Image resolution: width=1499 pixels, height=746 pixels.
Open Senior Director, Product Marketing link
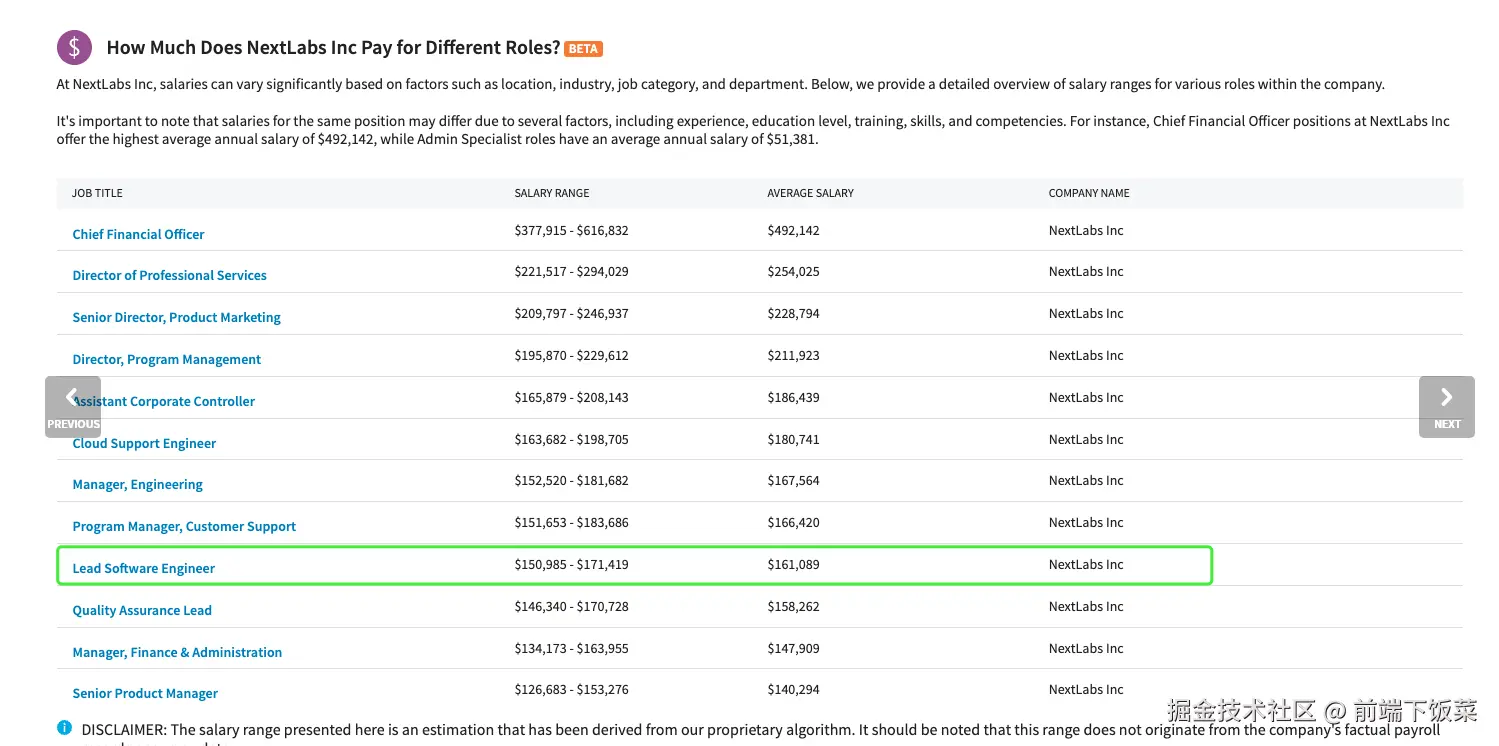click(x=176, y=317)
